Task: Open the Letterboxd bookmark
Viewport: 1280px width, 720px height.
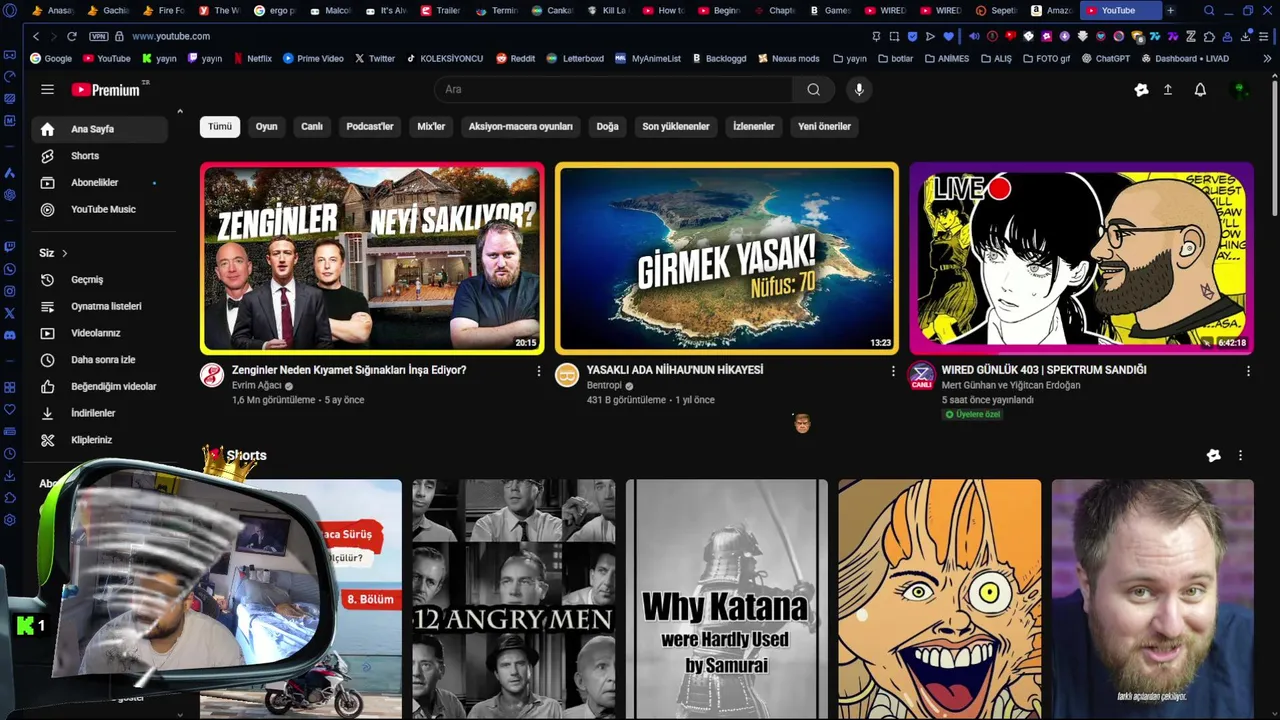Action: tap(576, 58)
